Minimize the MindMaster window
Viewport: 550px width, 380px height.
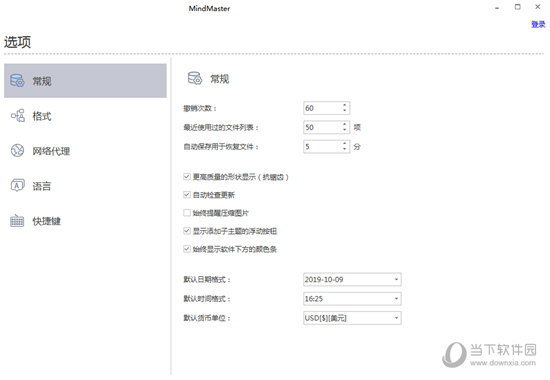(497, 7)
